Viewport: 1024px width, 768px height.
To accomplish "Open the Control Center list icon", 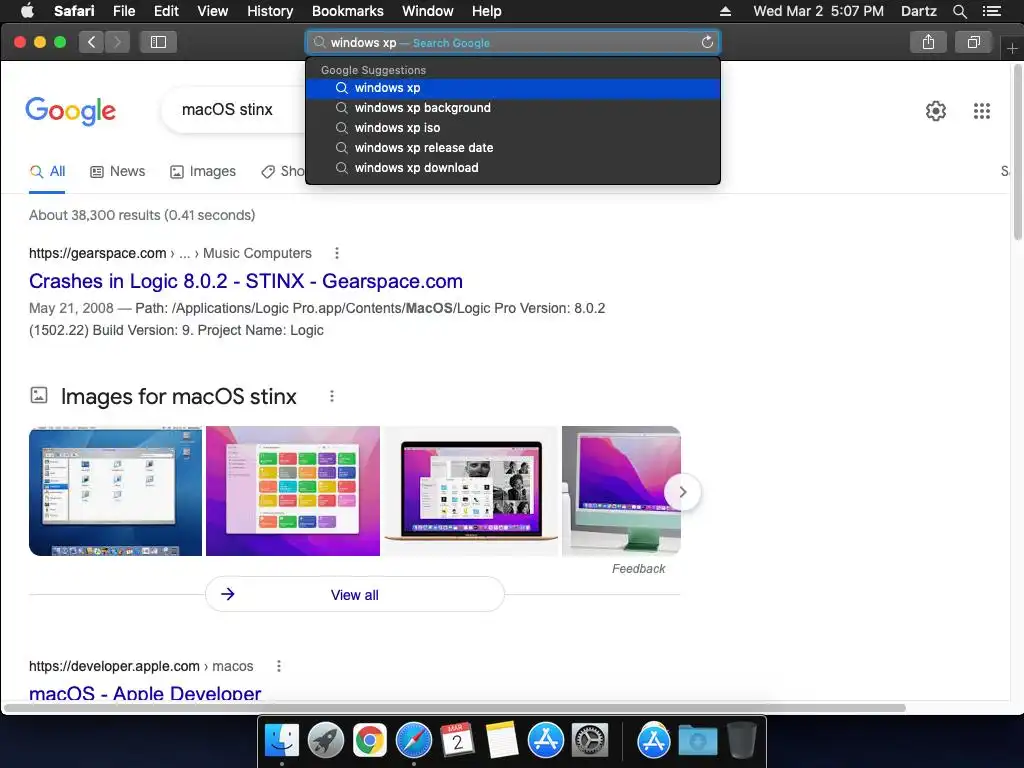I will coord(992,11).
